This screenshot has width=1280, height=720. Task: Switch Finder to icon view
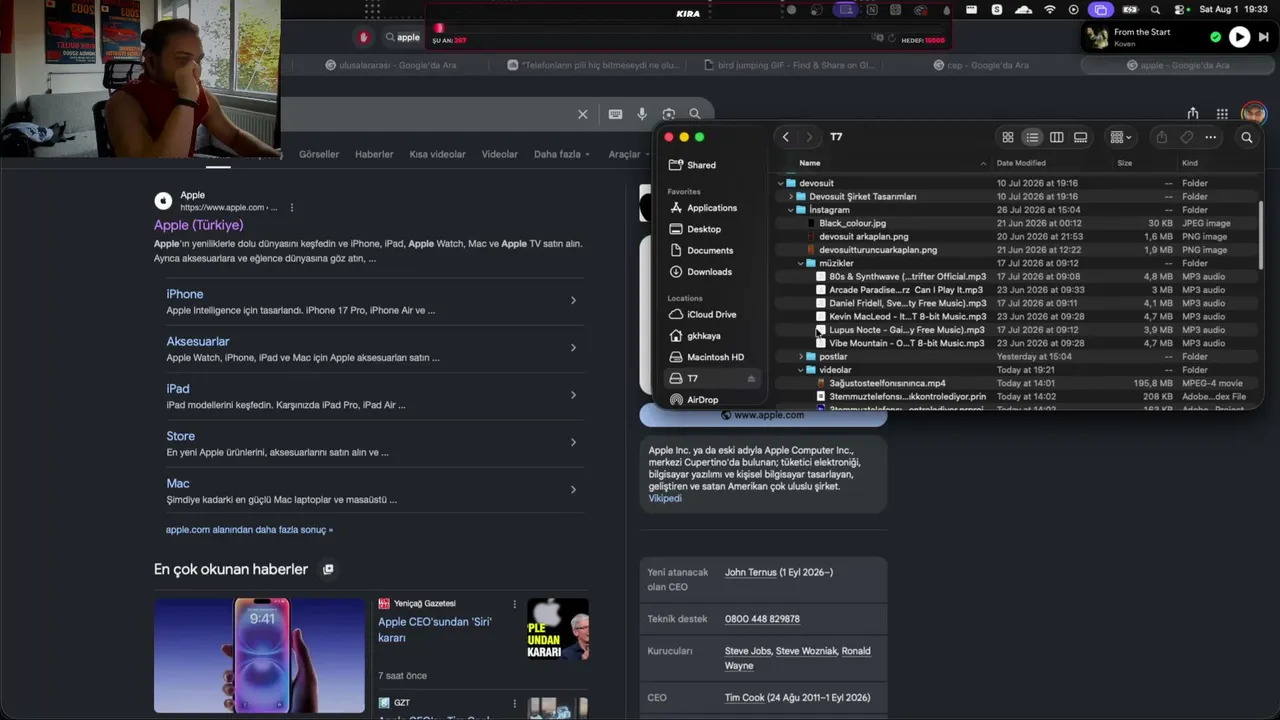tap(1008, 137)
